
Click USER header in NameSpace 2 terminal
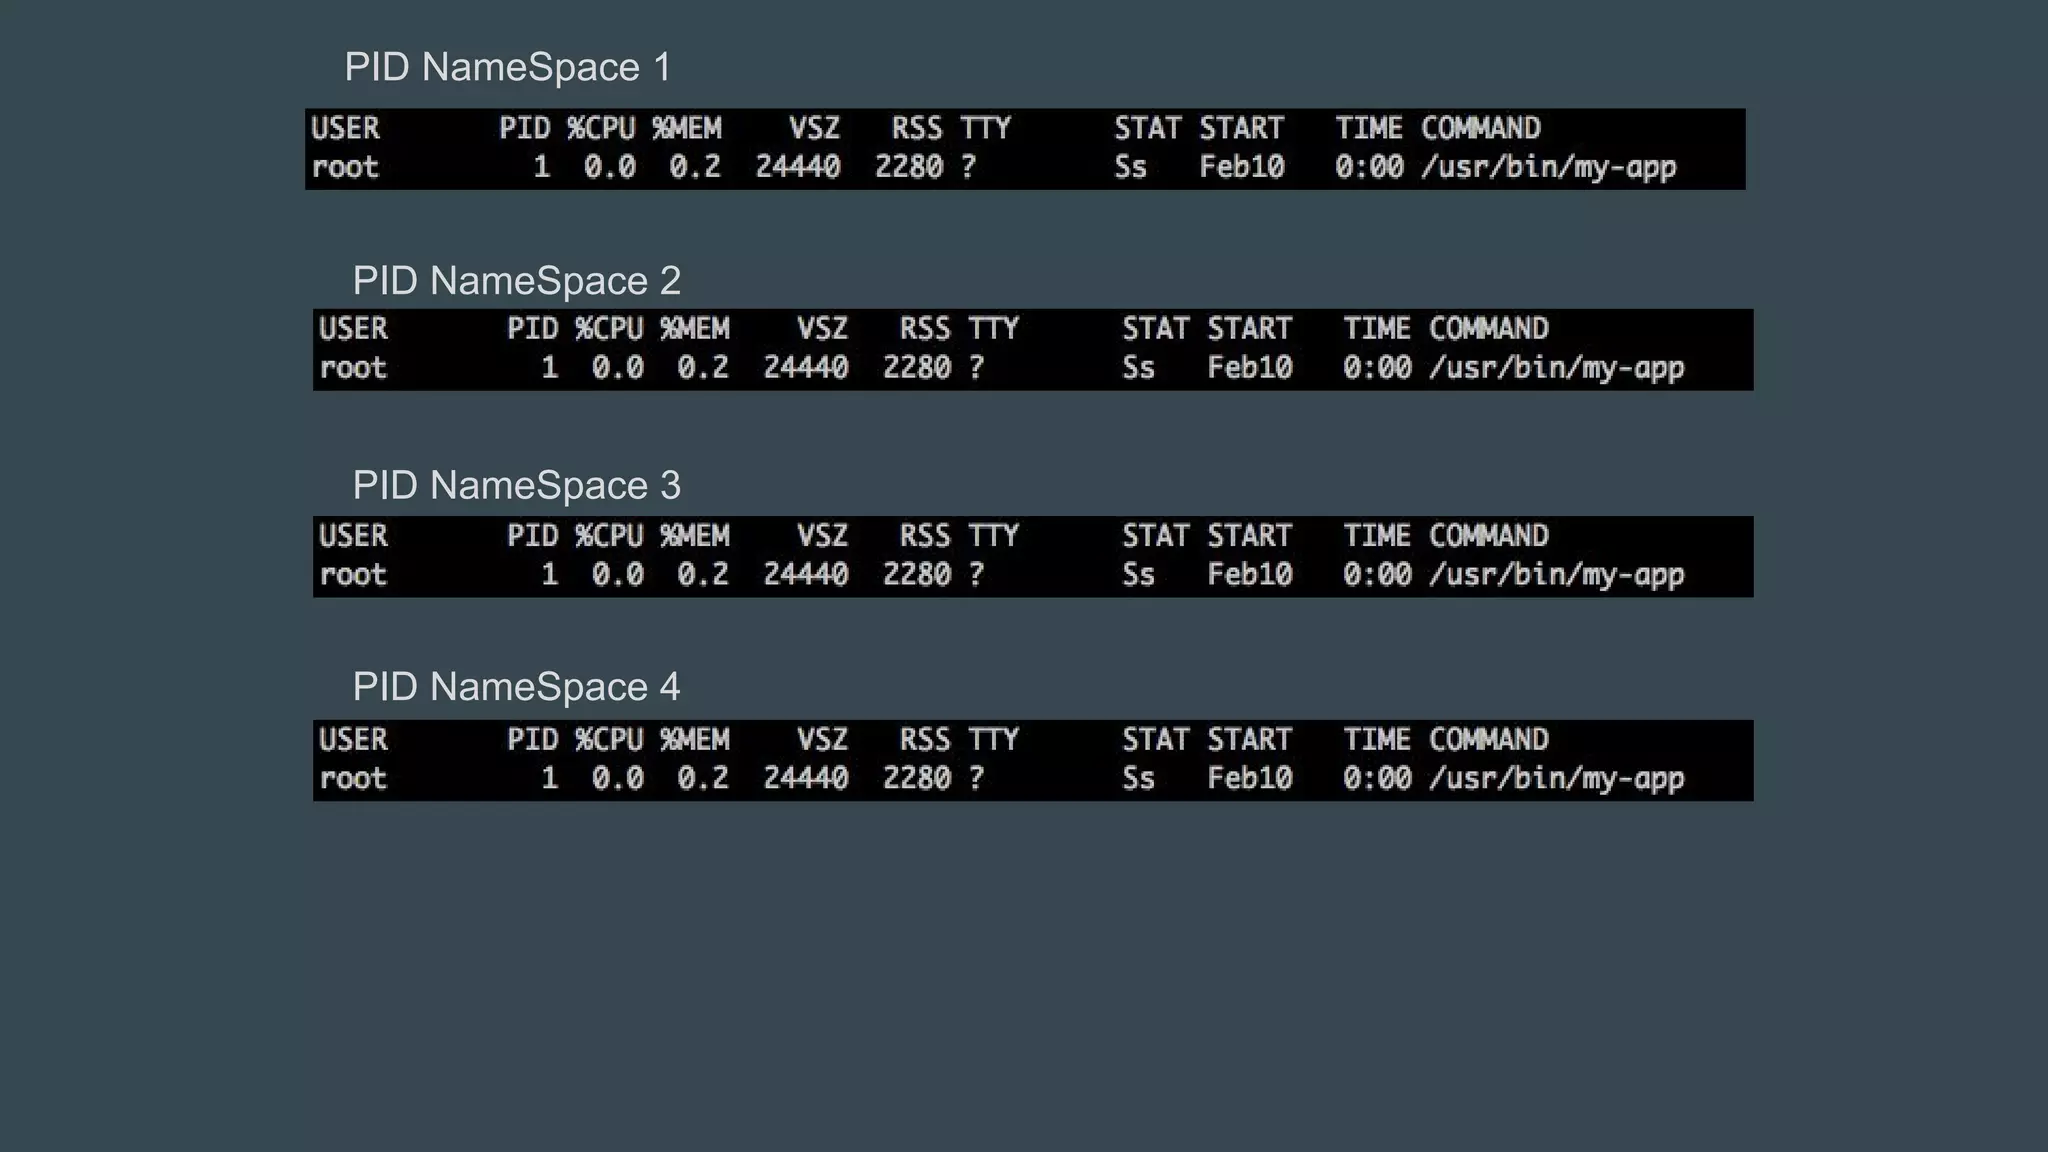pos(353,329)
